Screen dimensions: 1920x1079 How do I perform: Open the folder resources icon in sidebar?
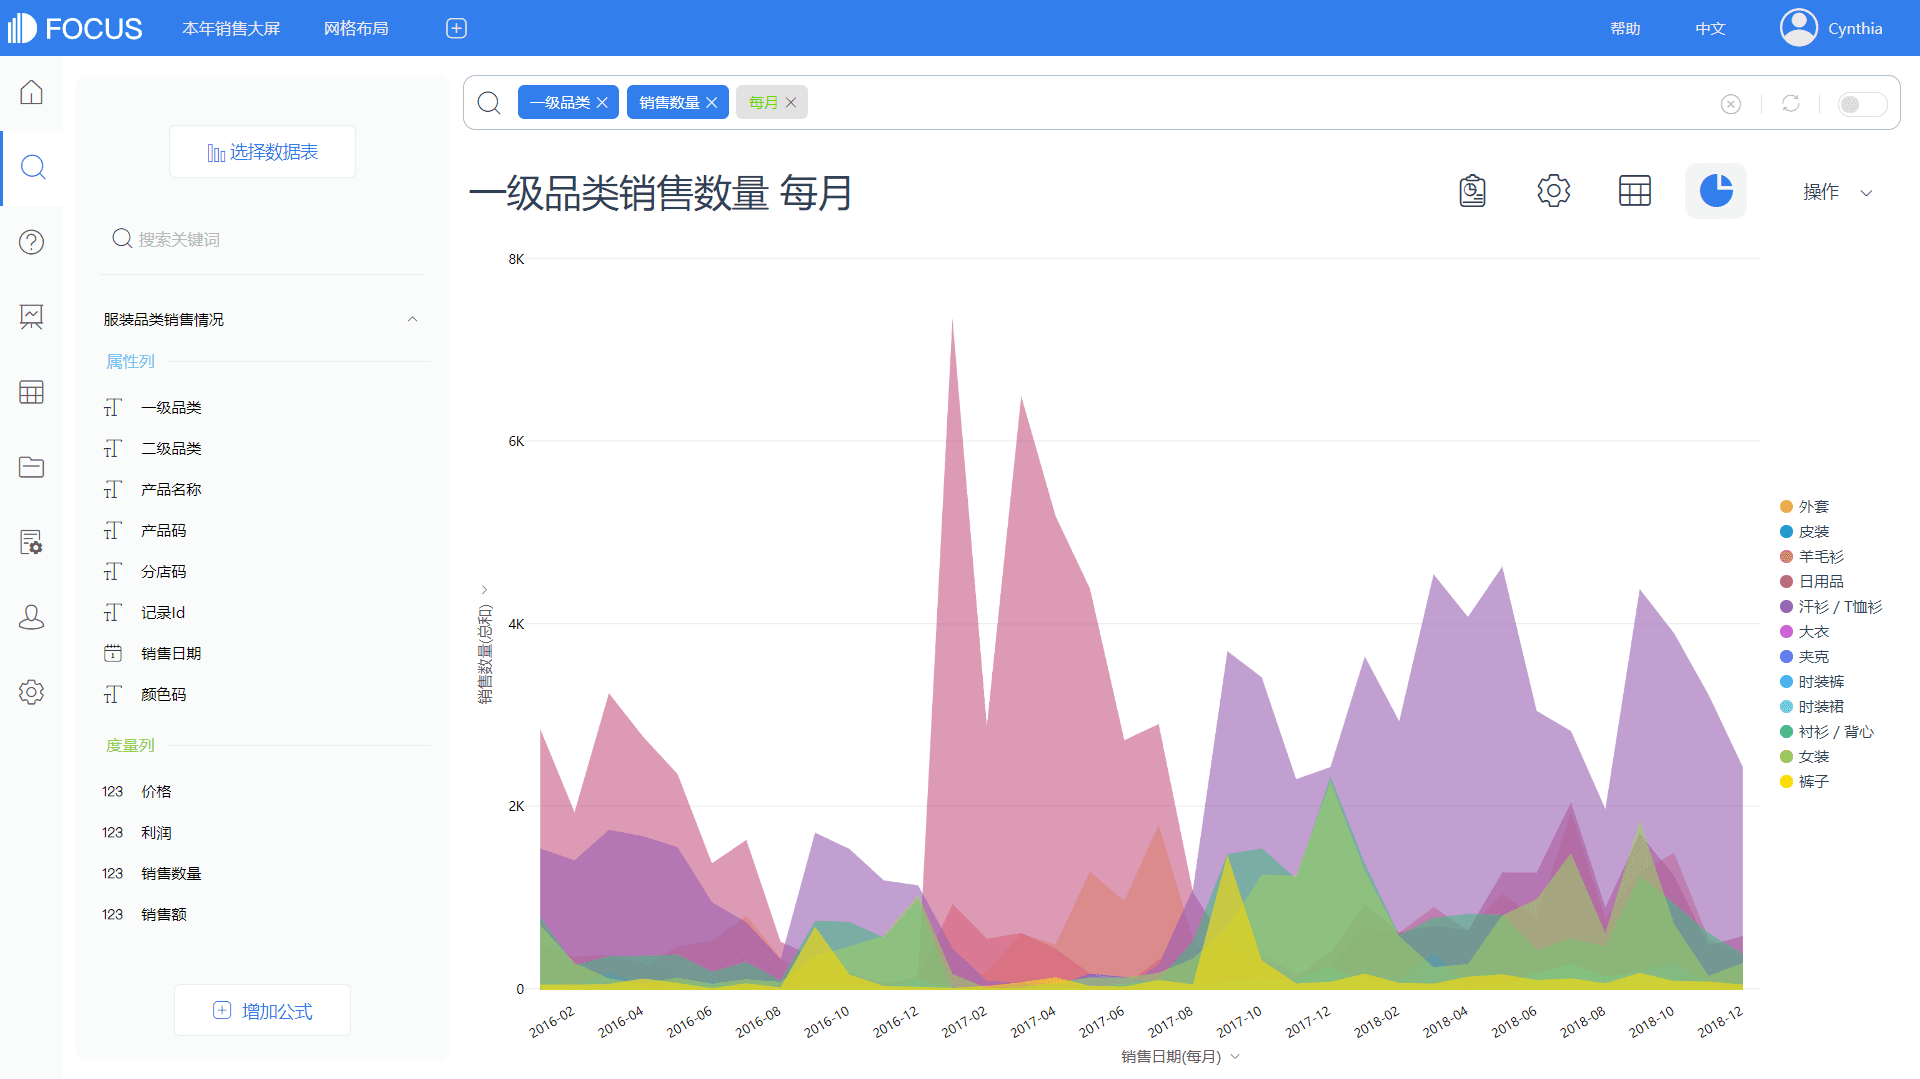pos(31,467)
